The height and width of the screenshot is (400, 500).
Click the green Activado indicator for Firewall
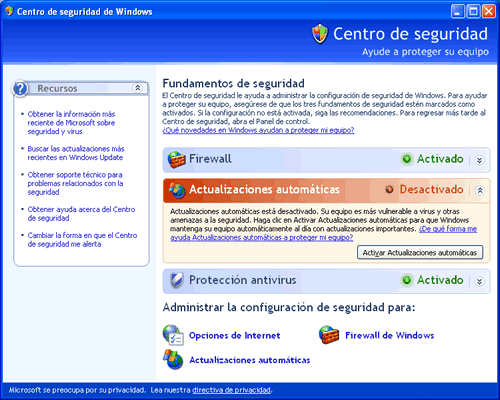[x=406, y=159]
